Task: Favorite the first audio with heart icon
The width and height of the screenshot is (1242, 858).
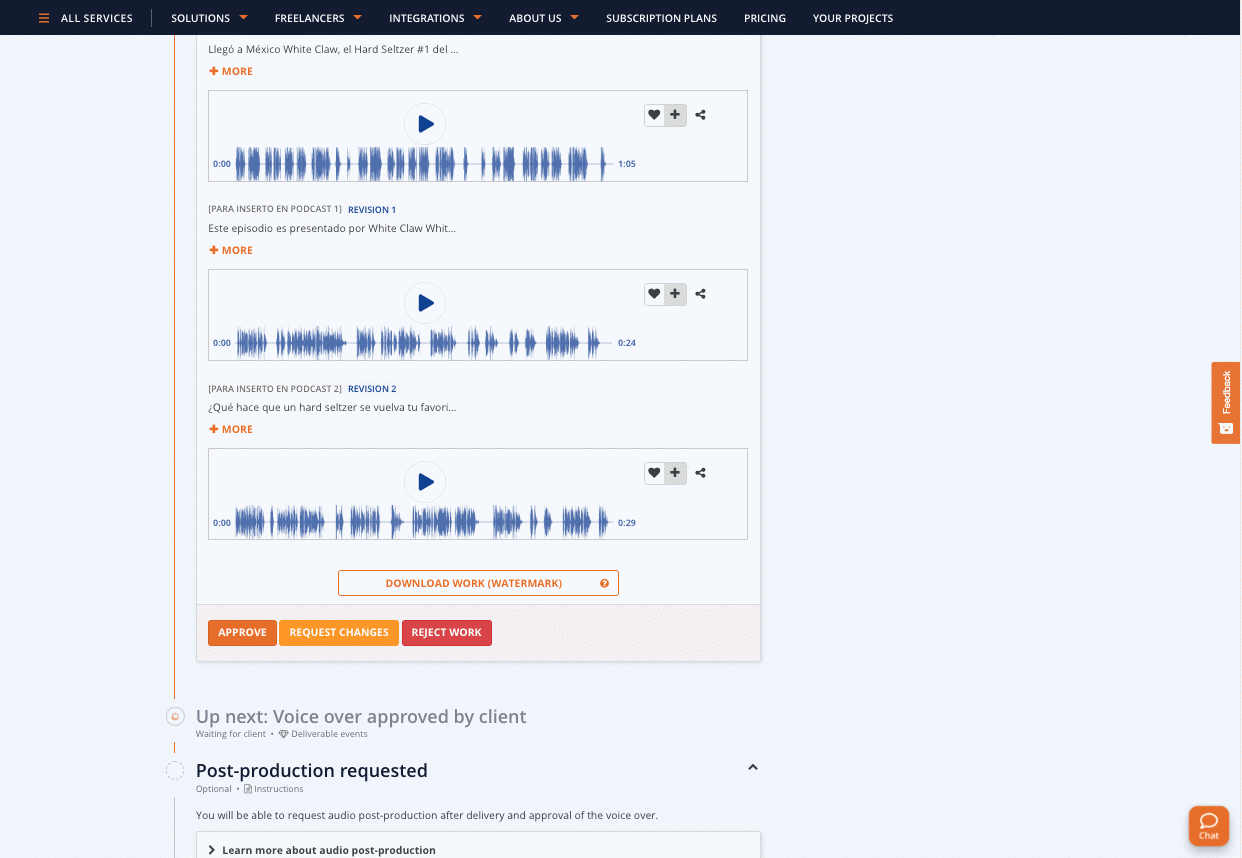Action: (x=654, y=115)
